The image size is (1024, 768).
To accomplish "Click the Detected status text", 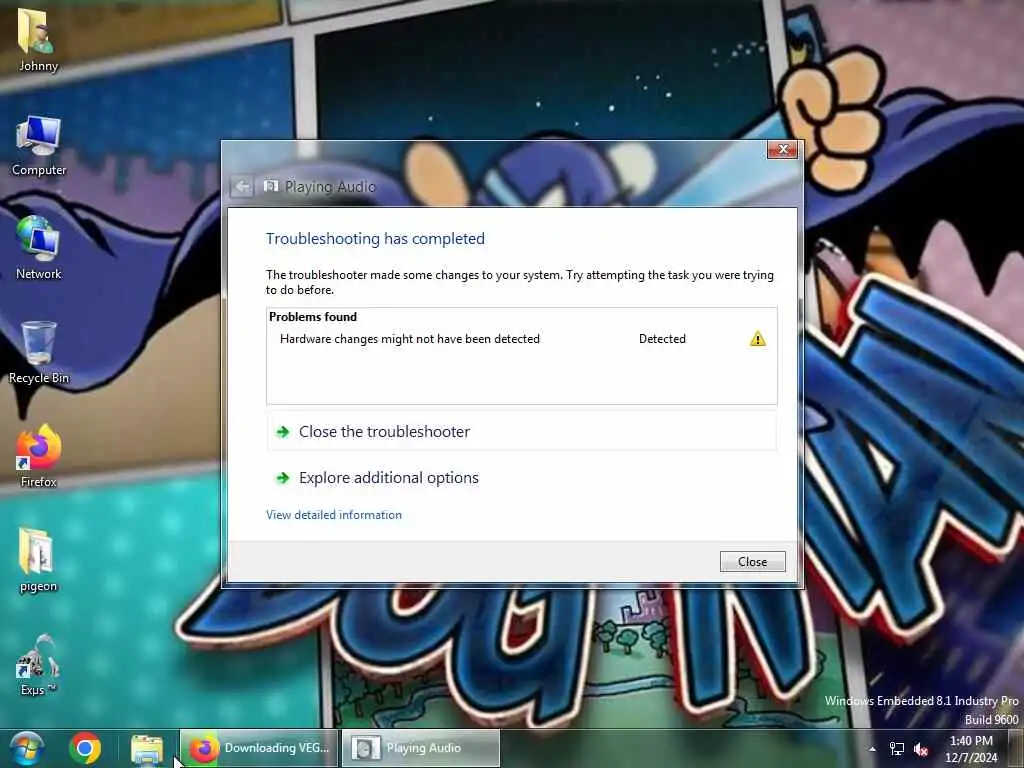I will click(662, 339).
